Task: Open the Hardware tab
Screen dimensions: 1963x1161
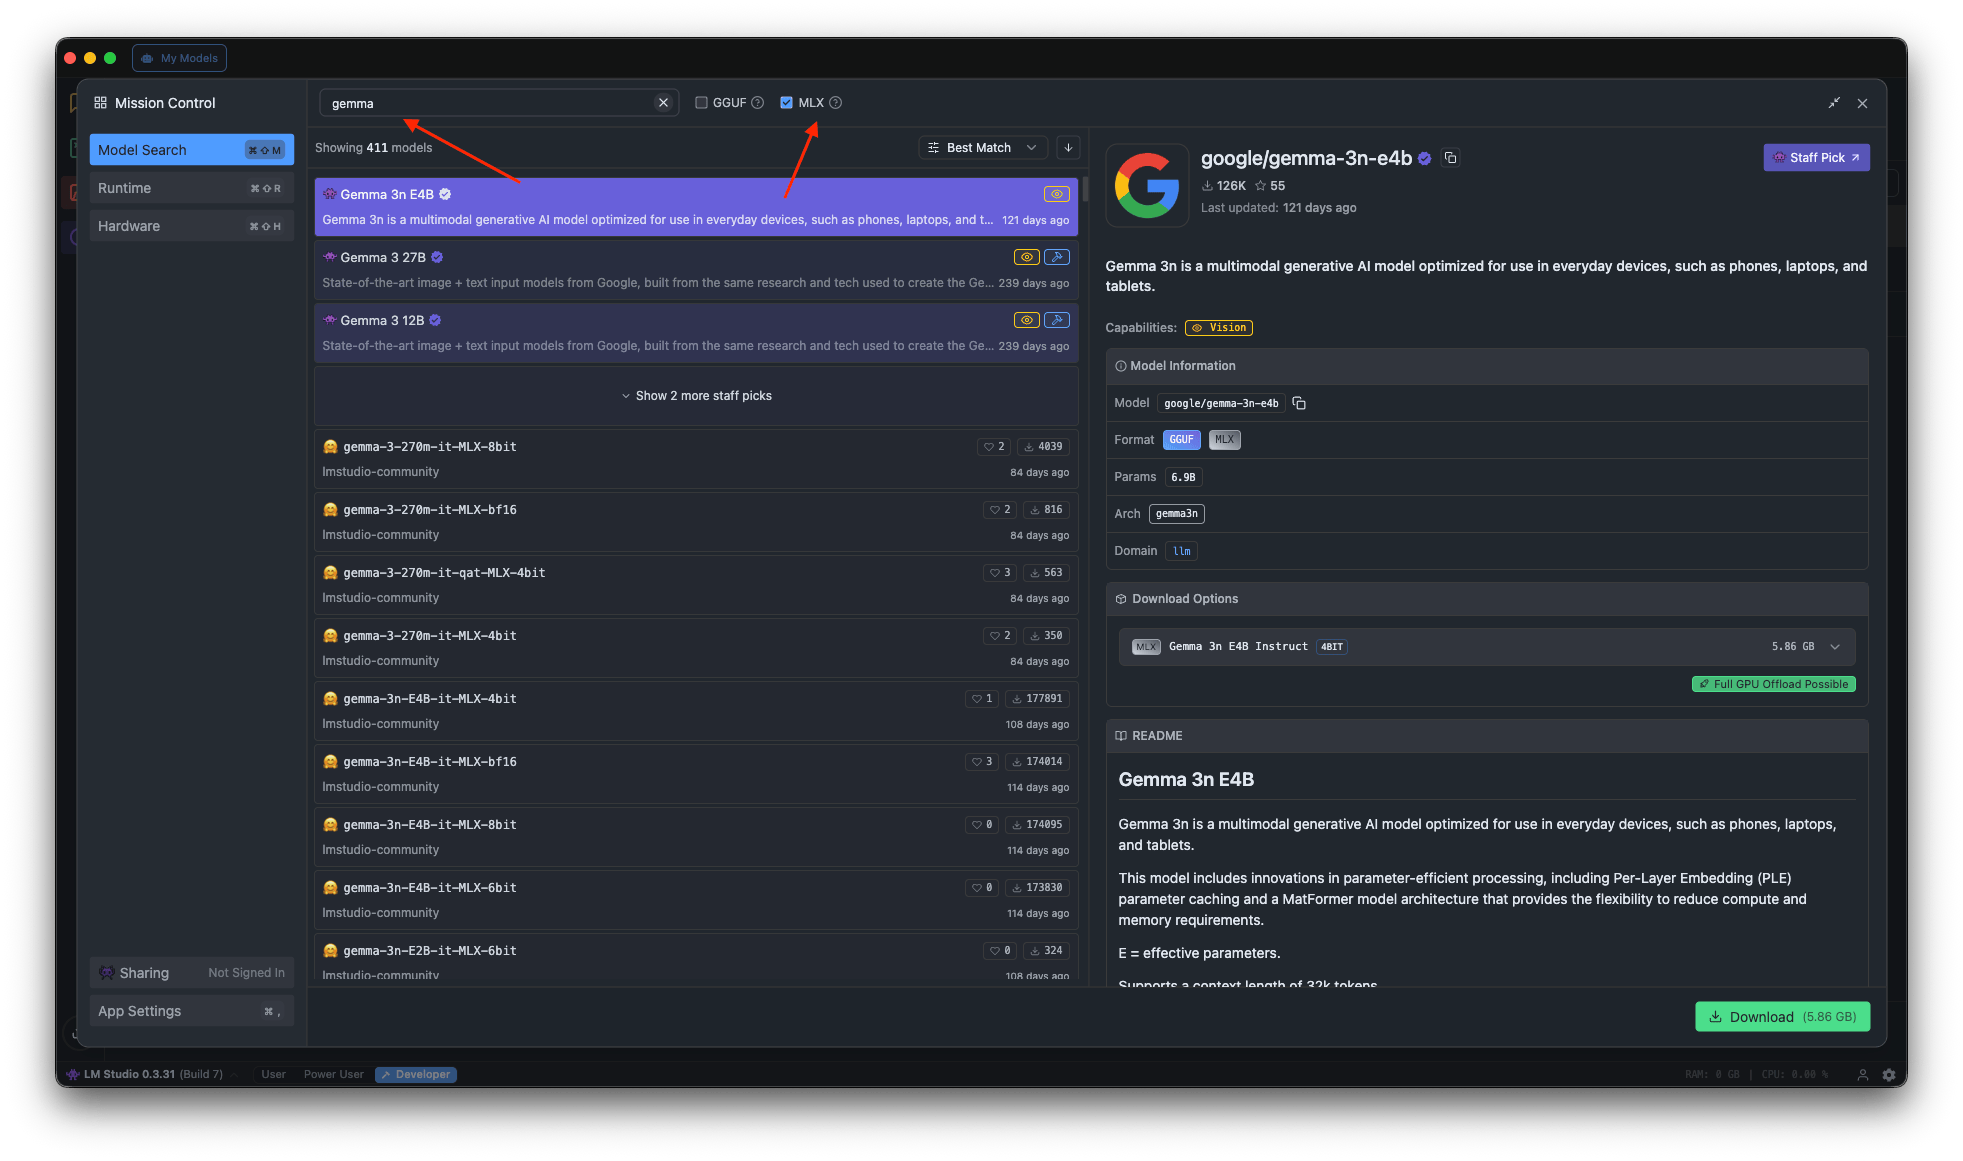Action: [x=191, y=226]
